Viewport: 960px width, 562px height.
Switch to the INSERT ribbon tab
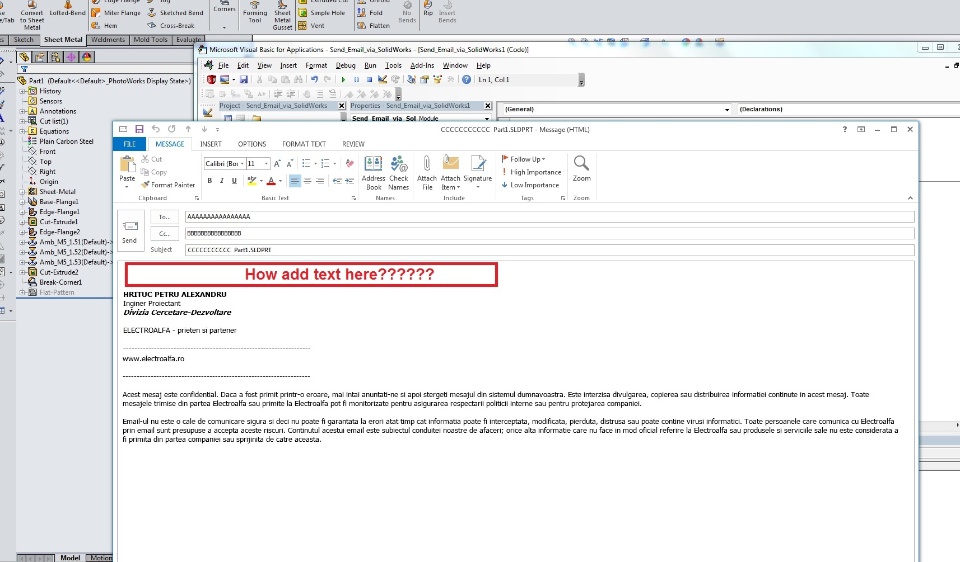coord(211,144)
